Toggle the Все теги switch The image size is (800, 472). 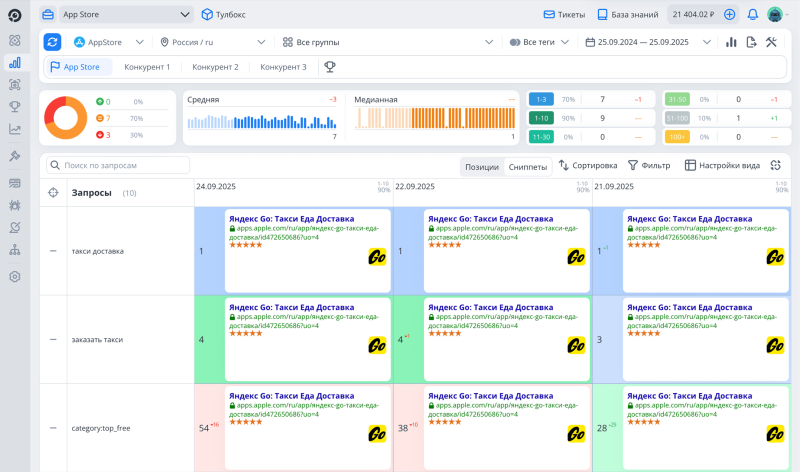[x=515, y=42]
